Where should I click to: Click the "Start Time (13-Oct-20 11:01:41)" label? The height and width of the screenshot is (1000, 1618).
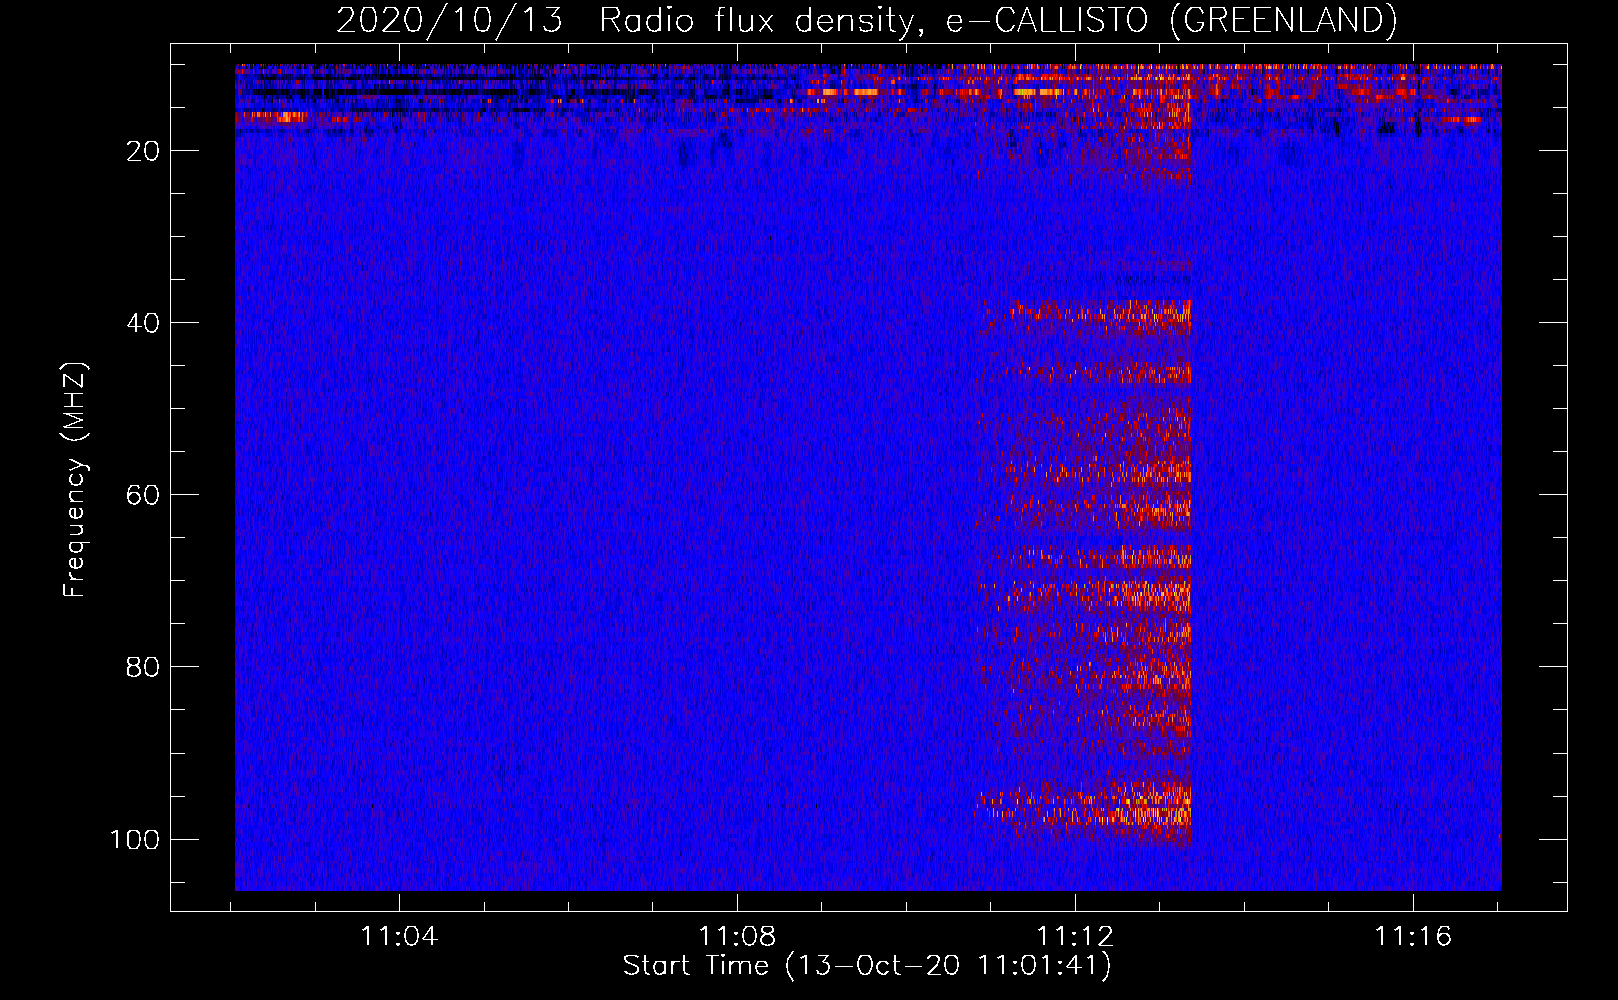(867, 966)
